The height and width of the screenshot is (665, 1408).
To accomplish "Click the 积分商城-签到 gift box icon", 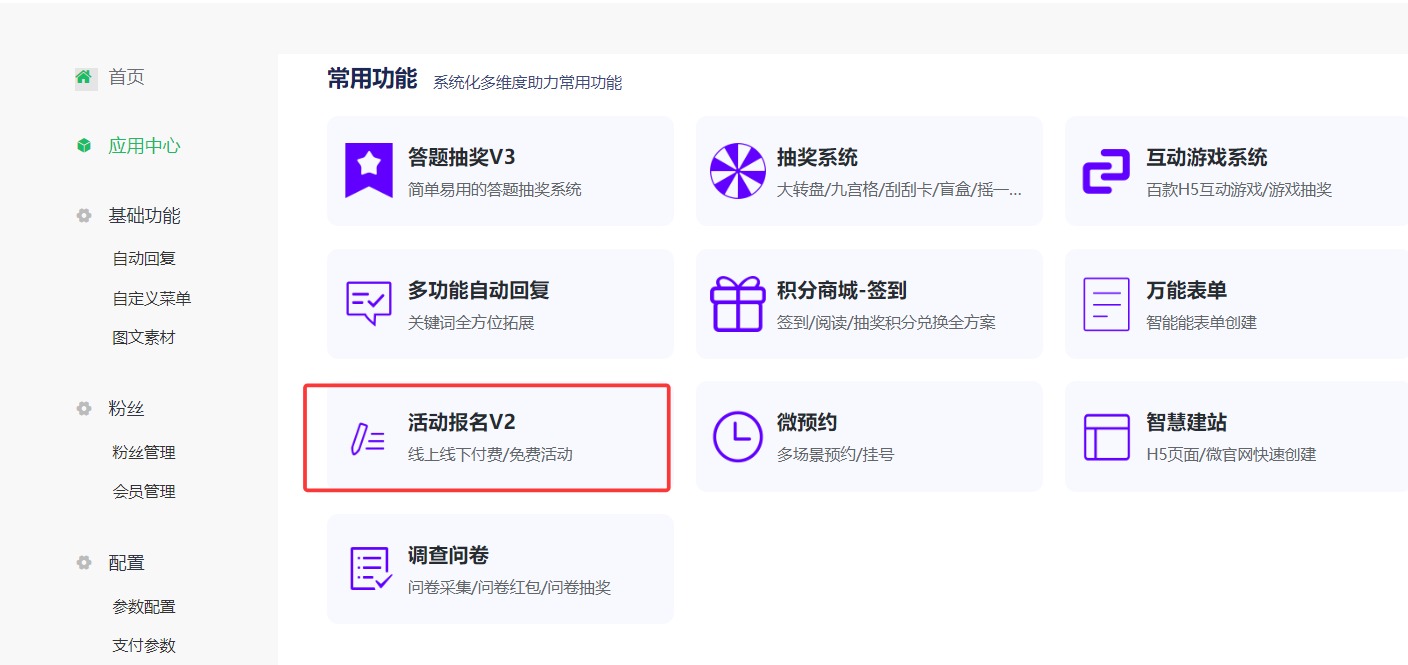I will pyautogui.click(x=737, y=304).
